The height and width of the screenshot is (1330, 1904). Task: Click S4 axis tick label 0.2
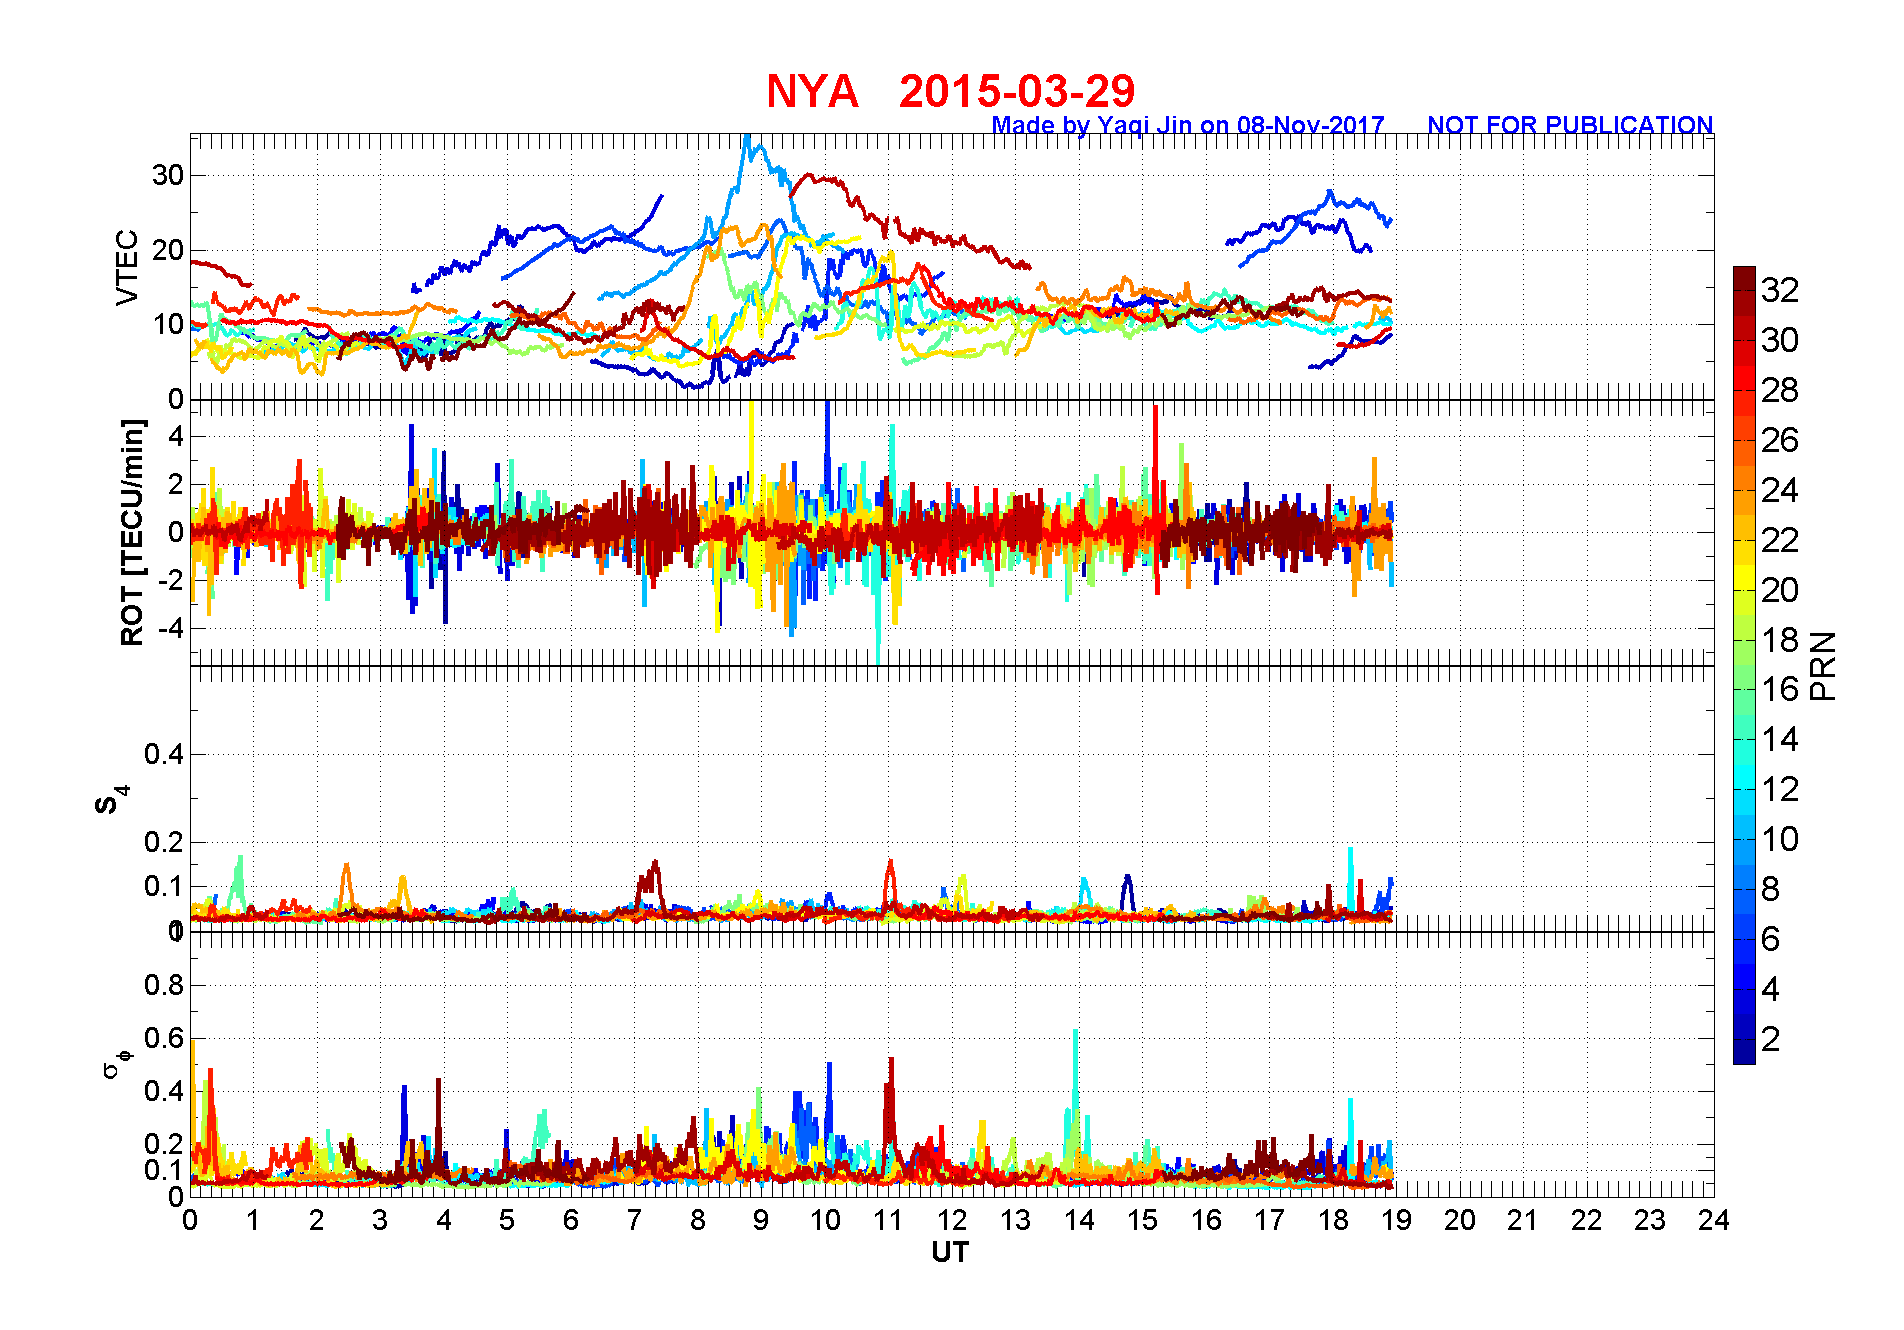164,842
